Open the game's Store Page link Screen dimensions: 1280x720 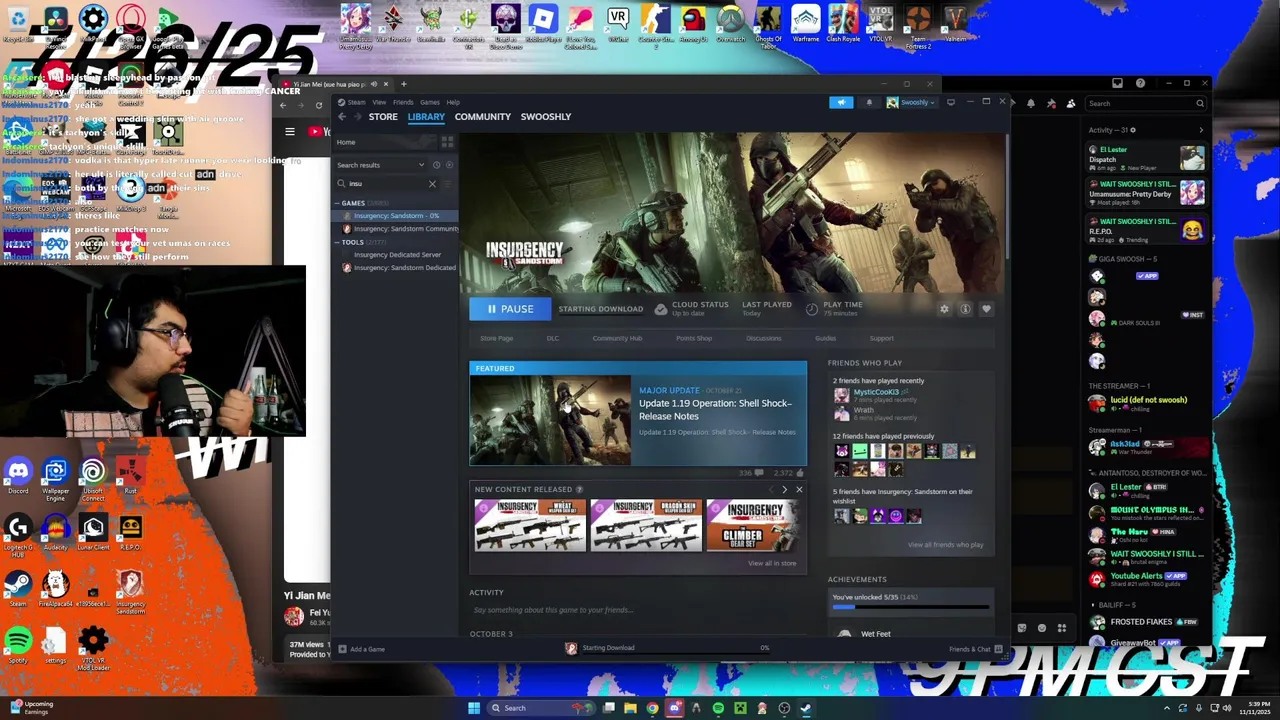point(496,338)
